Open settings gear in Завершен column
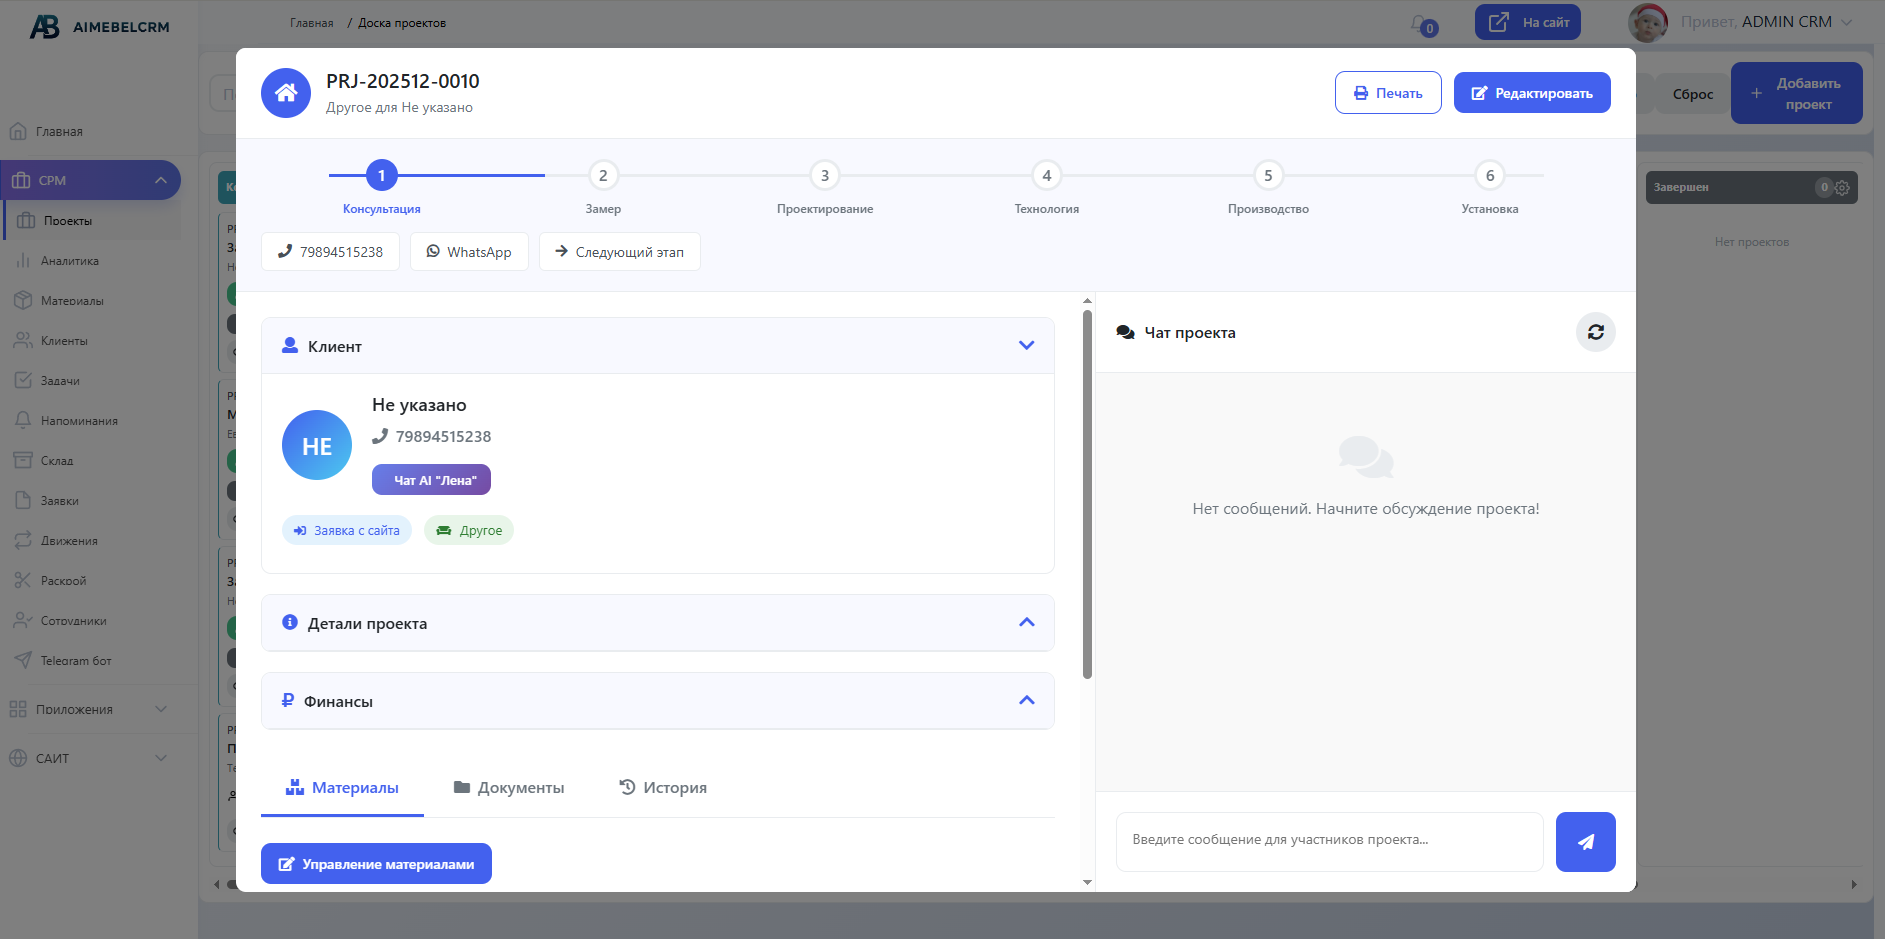 [1842, 188]
